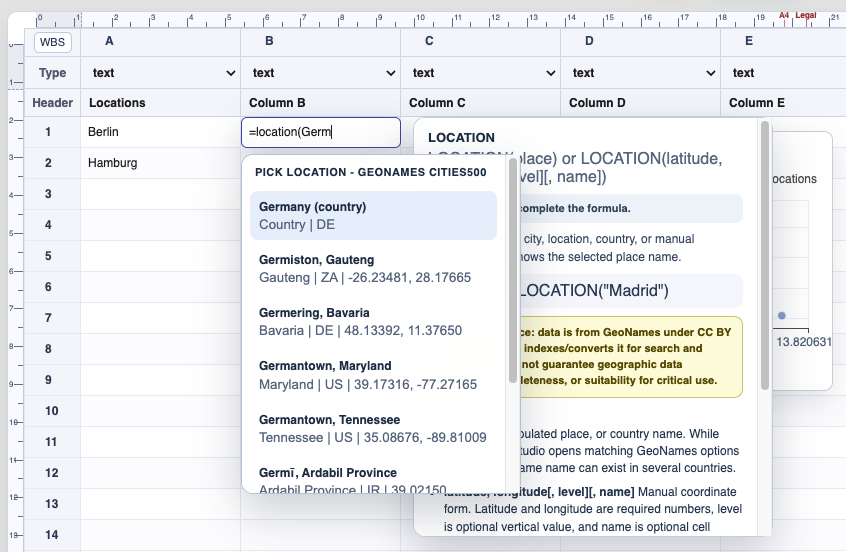The height and width of the screenshot is (552, 846).
Task: Open column E type dropdown
Action: pyautogui.click(x=785, y=73)
